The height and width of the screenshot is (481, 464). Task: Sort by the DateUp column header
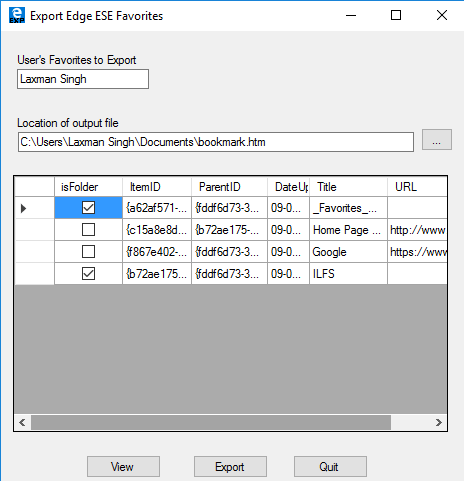pyautogui.click(x=288, y=187)
